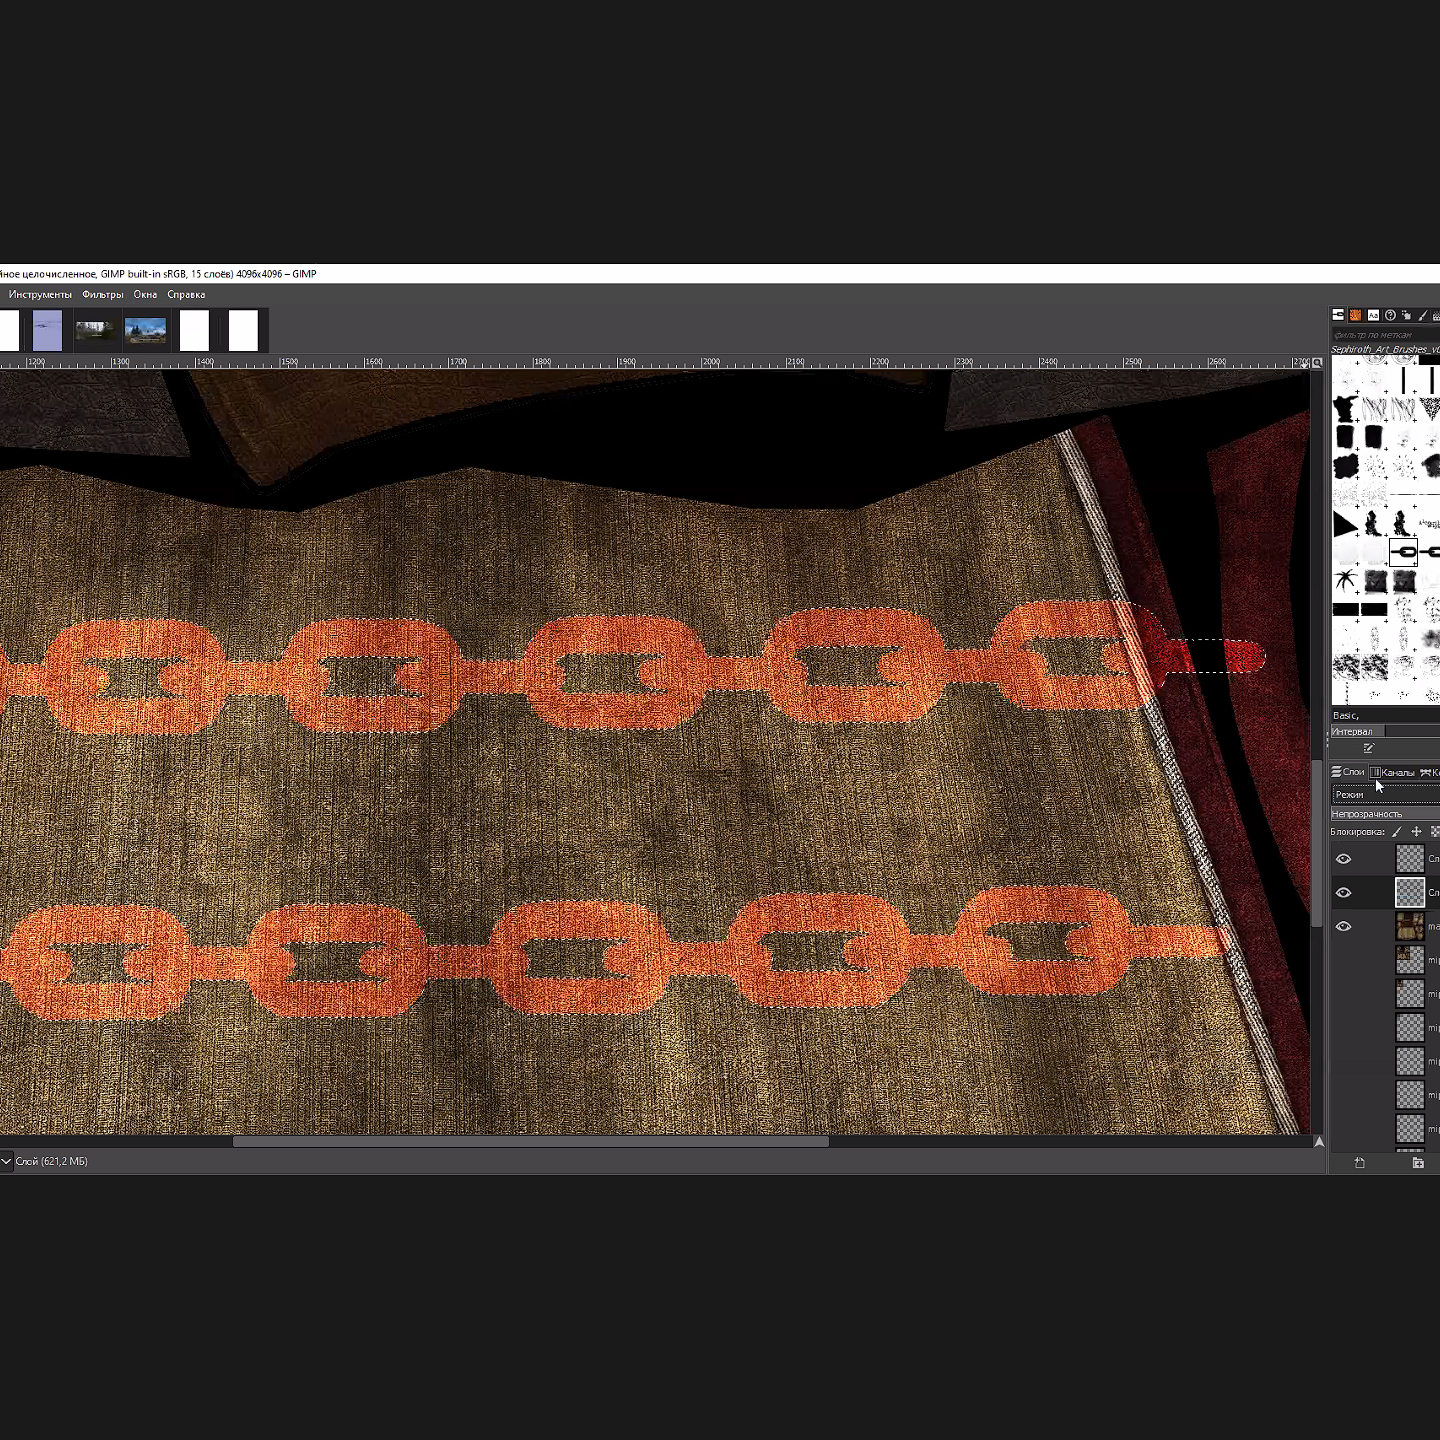The width and height of the screenshot is (1440, 1440).
Task: Toggle lock position and size icon
Action: (x=1416, y=832)
